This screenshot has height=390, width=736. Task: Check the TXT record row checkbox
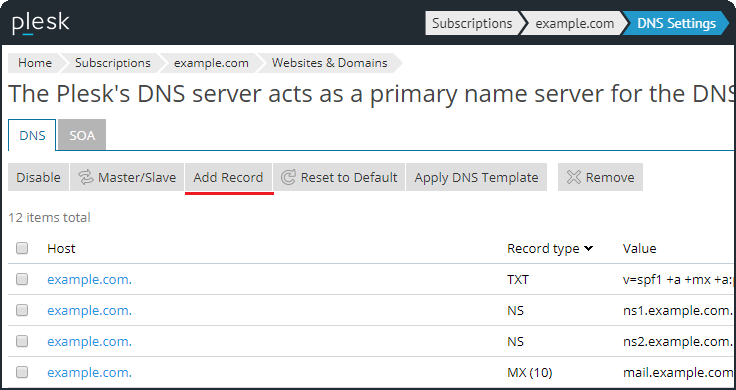[22, 279]
